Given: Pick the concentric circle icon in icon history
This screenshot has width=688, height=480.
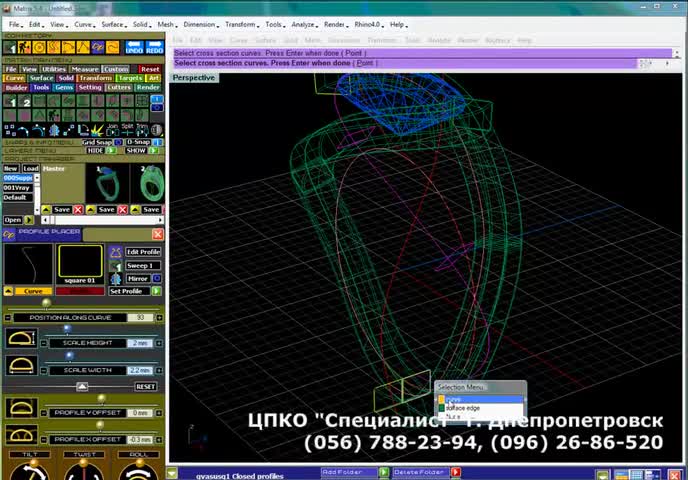Looking at the screenshot, I should point(39,47).
